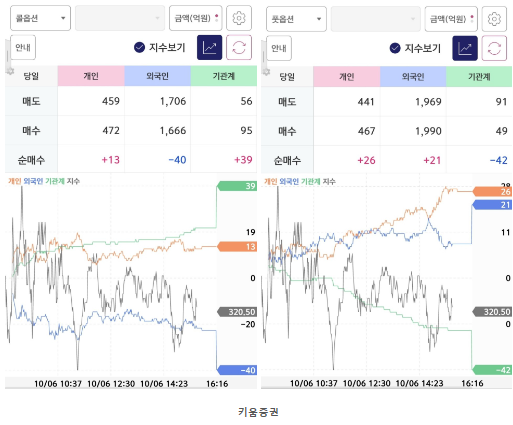This screenshot has height=425, width=513.
Task: Expand the 풋옵션 dropdown
Action: (x=296, y=19)
